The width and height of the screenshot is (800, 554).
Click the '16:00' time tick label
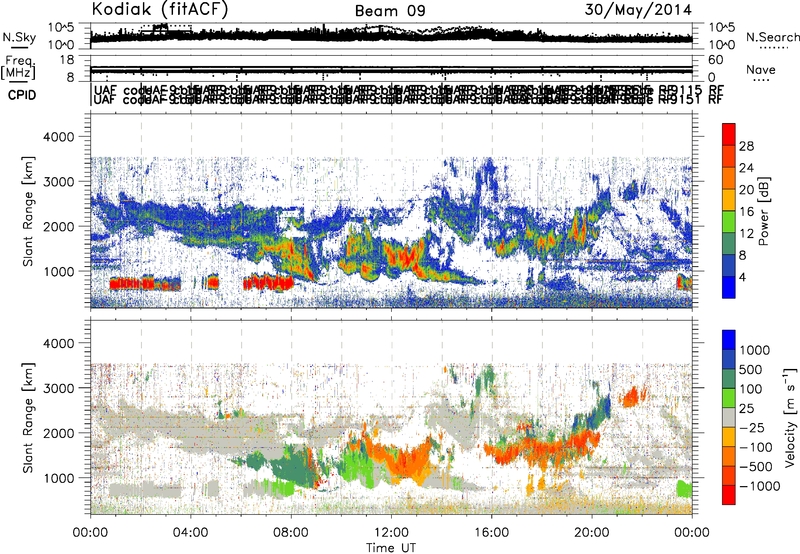[491, 533]
